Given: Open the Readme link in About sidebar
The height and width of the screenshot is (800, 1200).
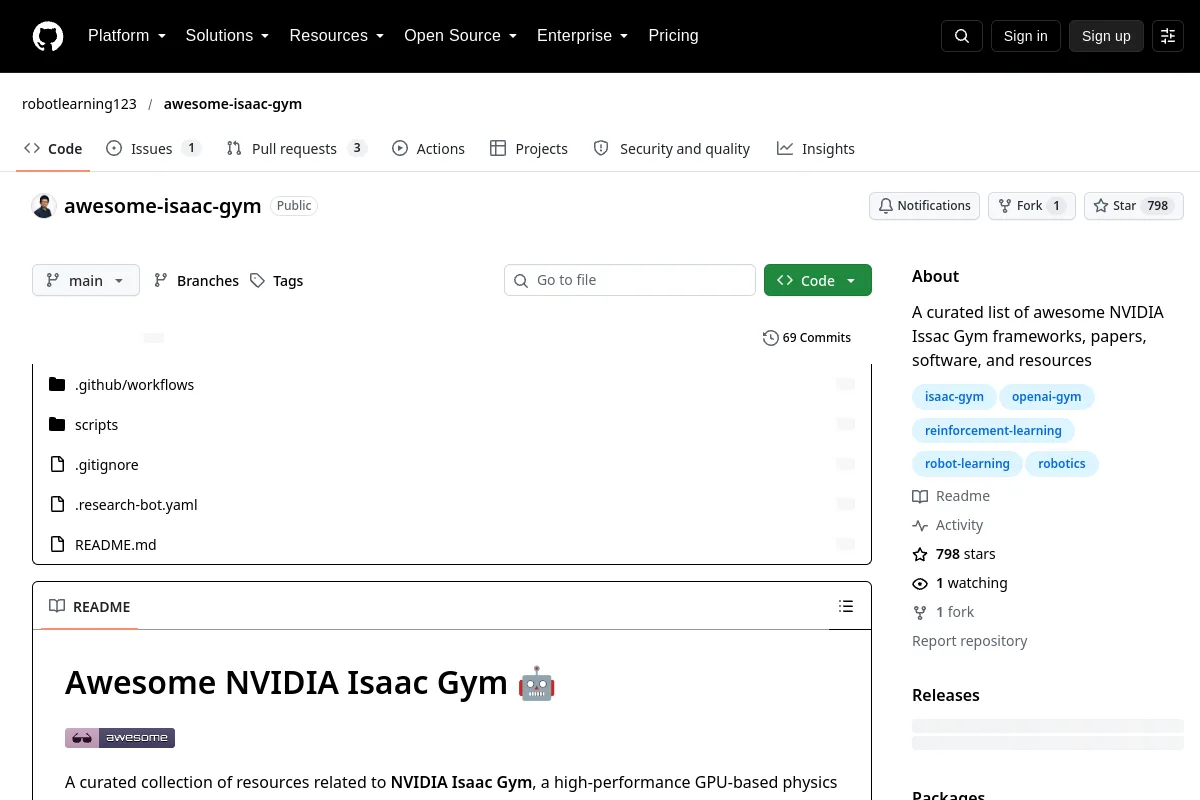Looking at the screenshot, I should click(x=951, y=496).
